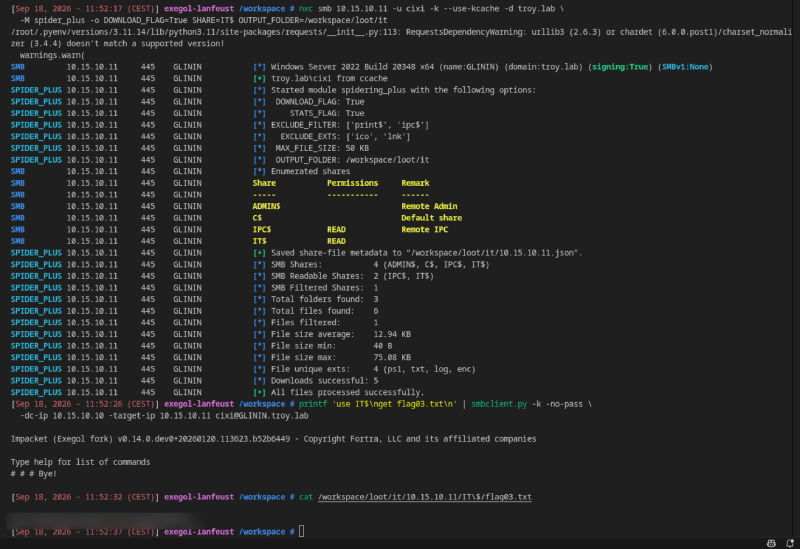The height and width of the screenshot is (549, 800).
Task: Click the EXCLUDE_EXTS option line
Action: click(345, 137)
